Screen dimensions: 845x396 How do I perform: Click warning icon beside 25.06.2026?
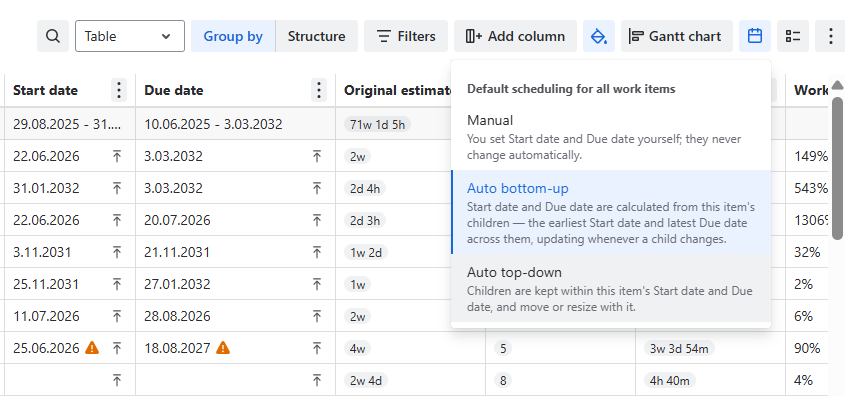[x=92, y=348]
